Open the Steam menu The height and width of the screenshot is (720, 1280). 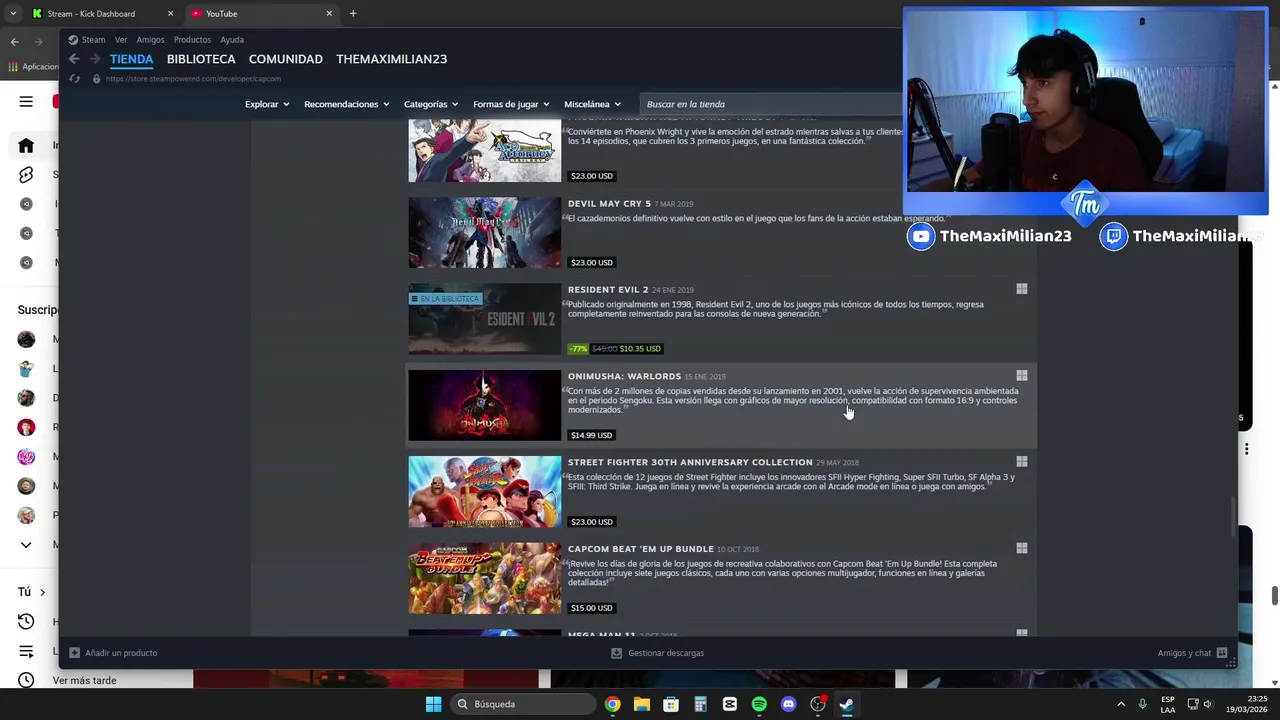click(x=93, y=40)
